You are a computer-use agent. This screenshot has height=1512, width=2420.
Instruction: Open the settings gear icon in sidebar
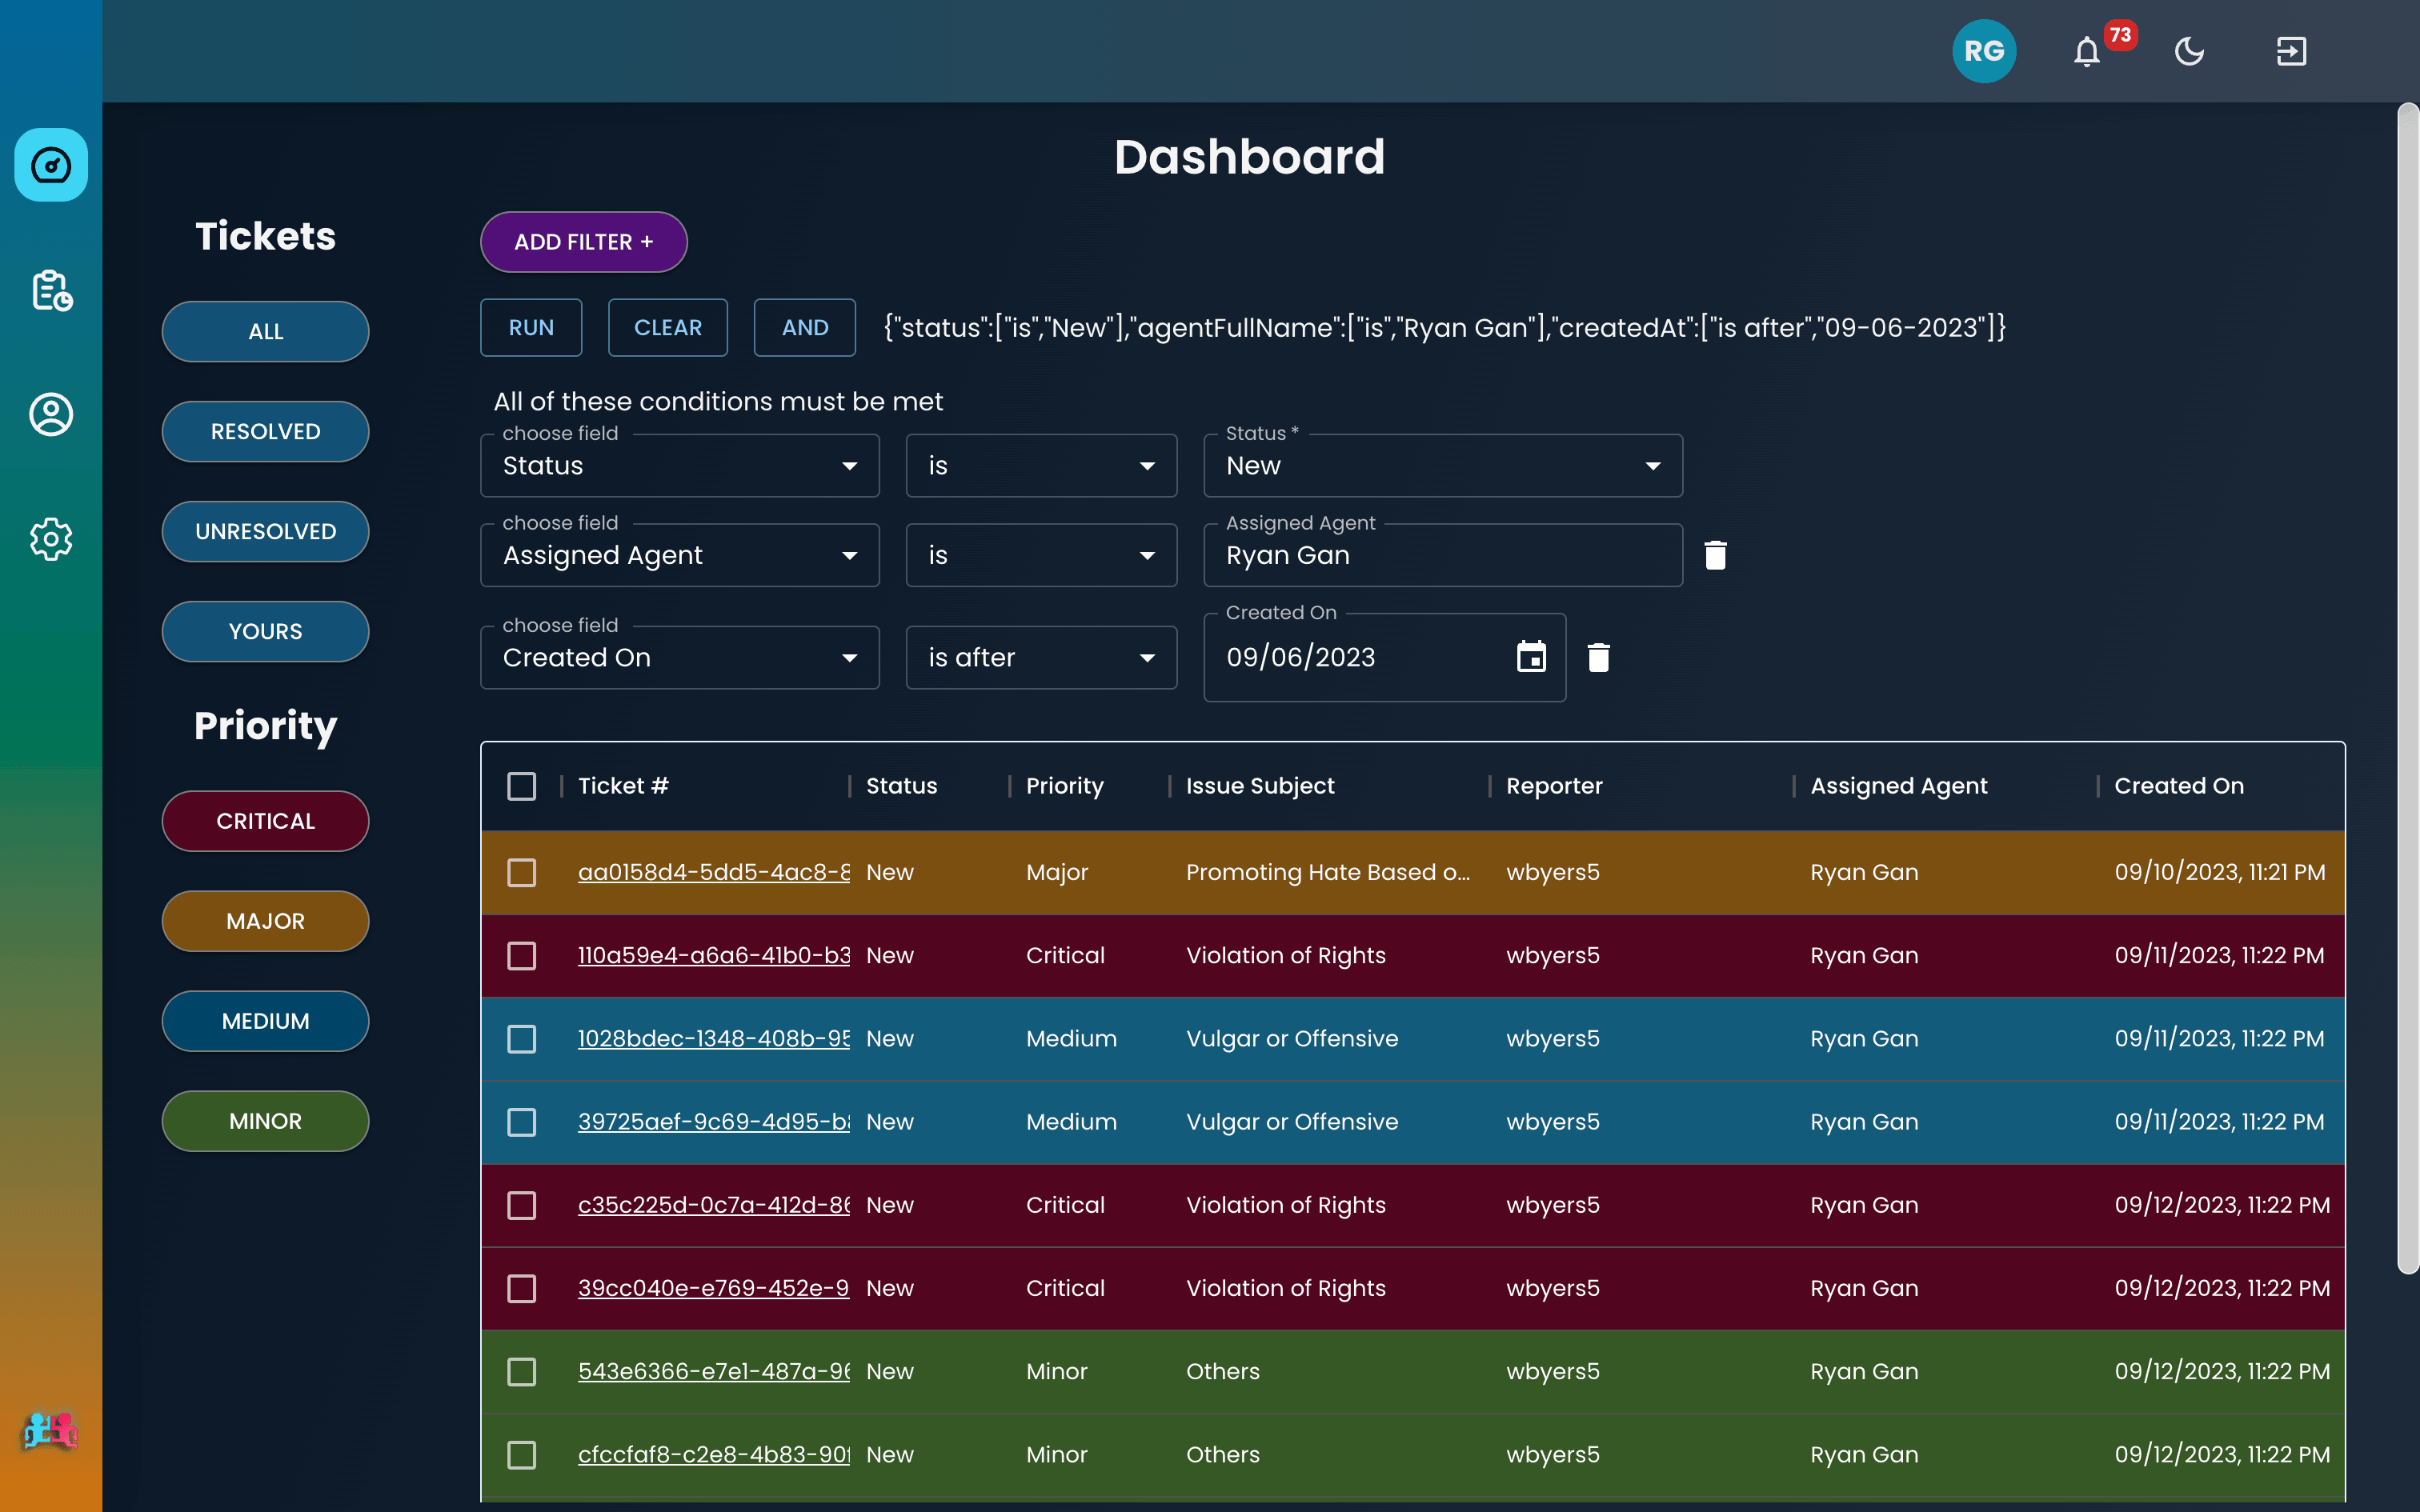[51, 539]
